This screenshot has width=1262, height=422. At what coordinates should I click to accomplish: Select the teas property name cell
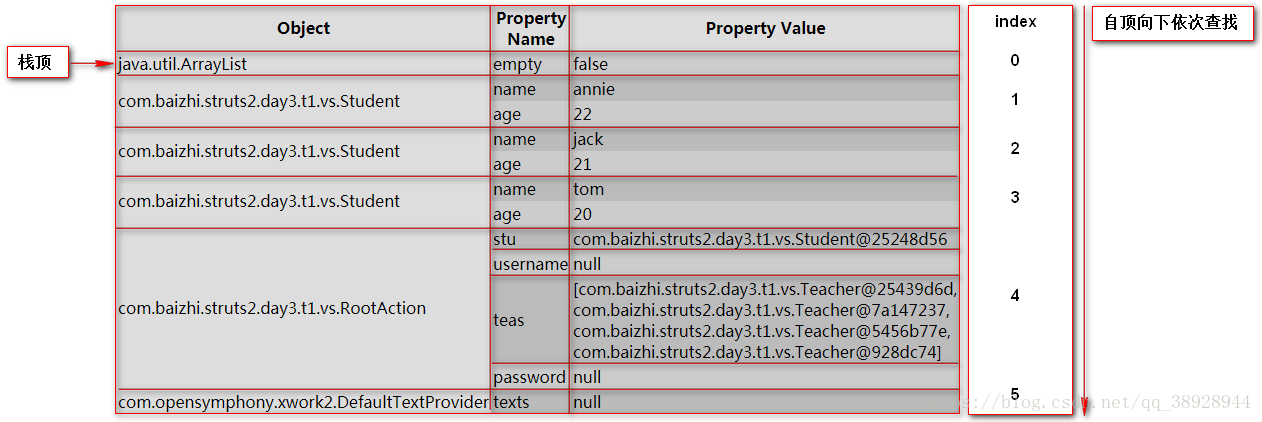point(509,320)
